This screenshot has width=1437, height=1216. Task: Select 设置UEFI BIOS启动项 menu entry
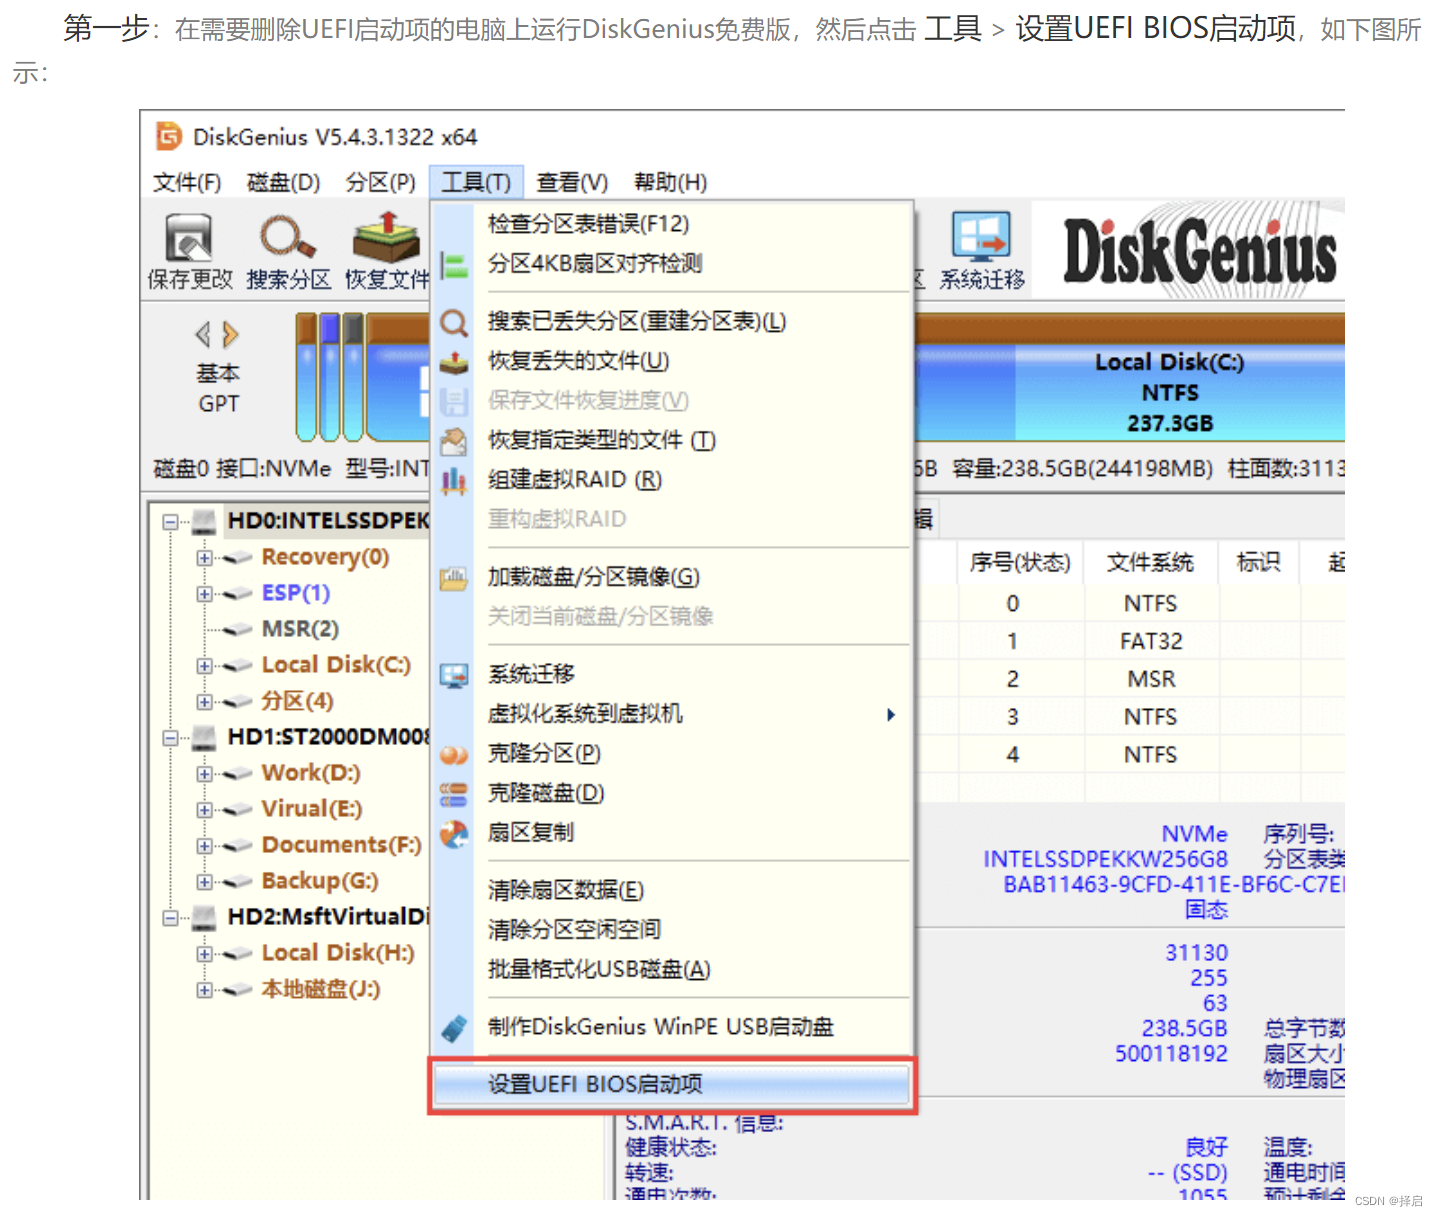point(672,1085)
